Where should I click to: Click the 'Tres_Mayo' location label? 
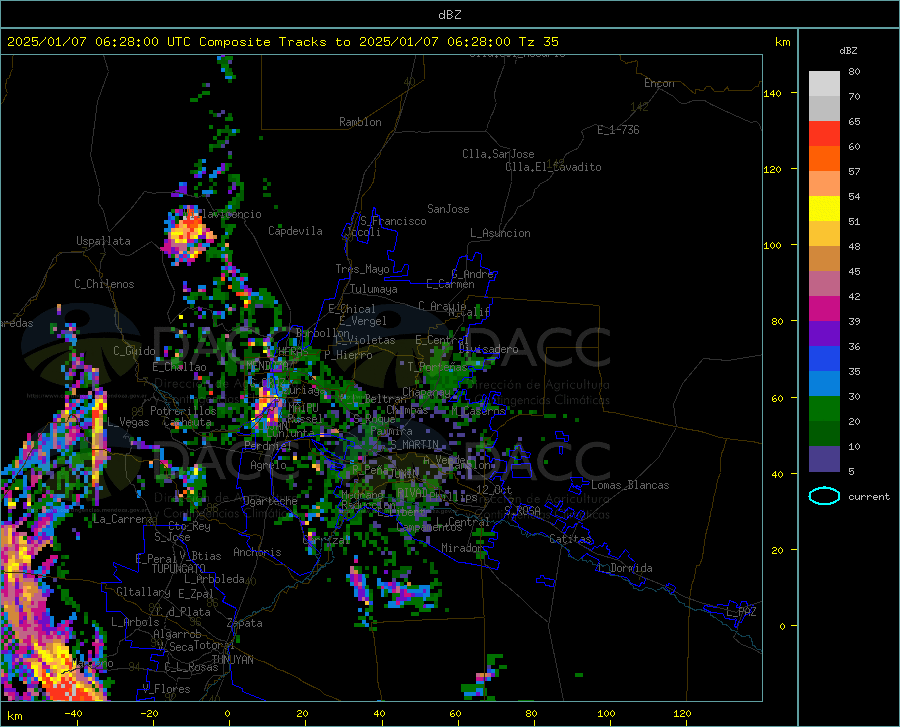click(x=362, y=269)
